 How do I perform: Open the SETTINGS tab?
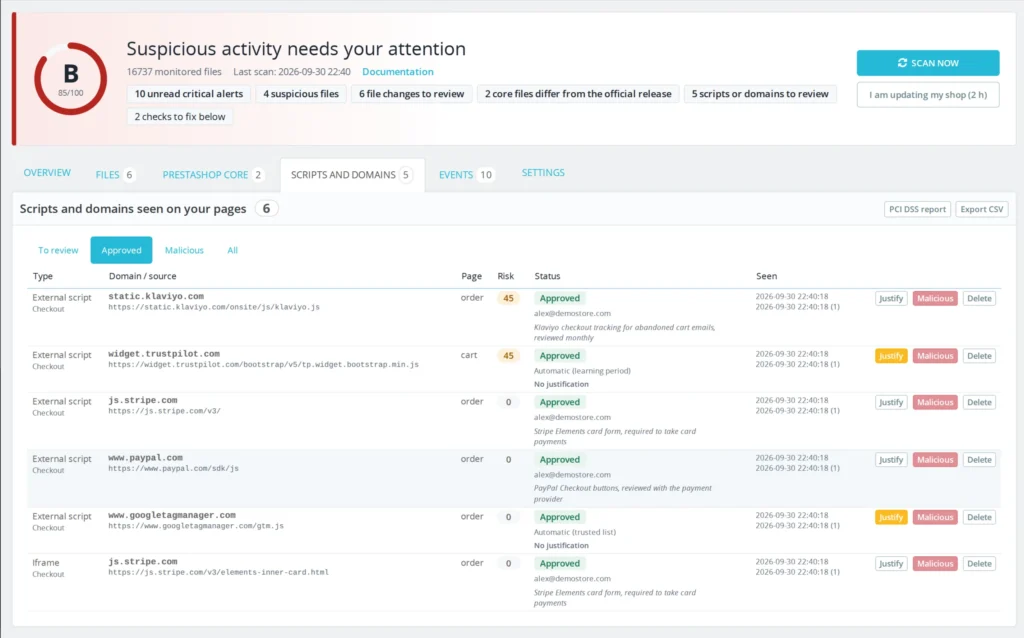point(543,172)
